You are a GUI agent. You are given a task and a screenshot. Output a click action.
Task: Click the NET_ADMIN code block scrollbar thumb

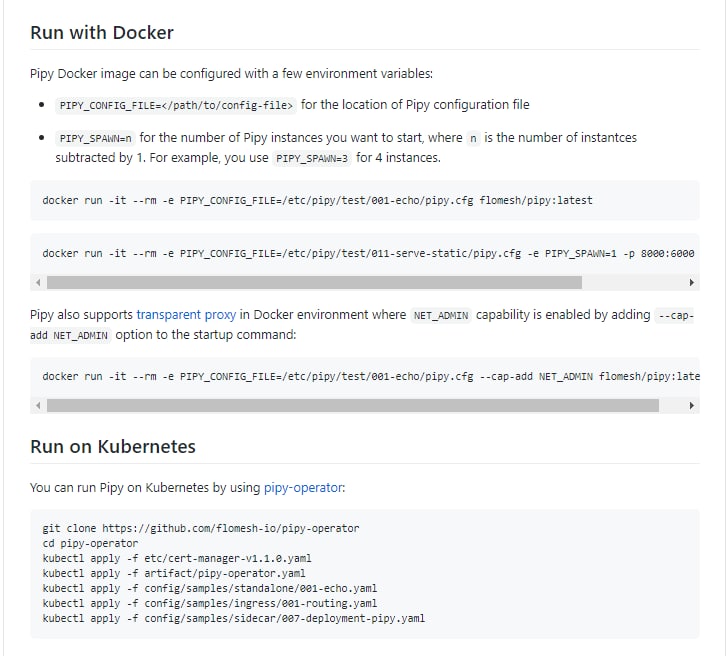tap(353, 406)
